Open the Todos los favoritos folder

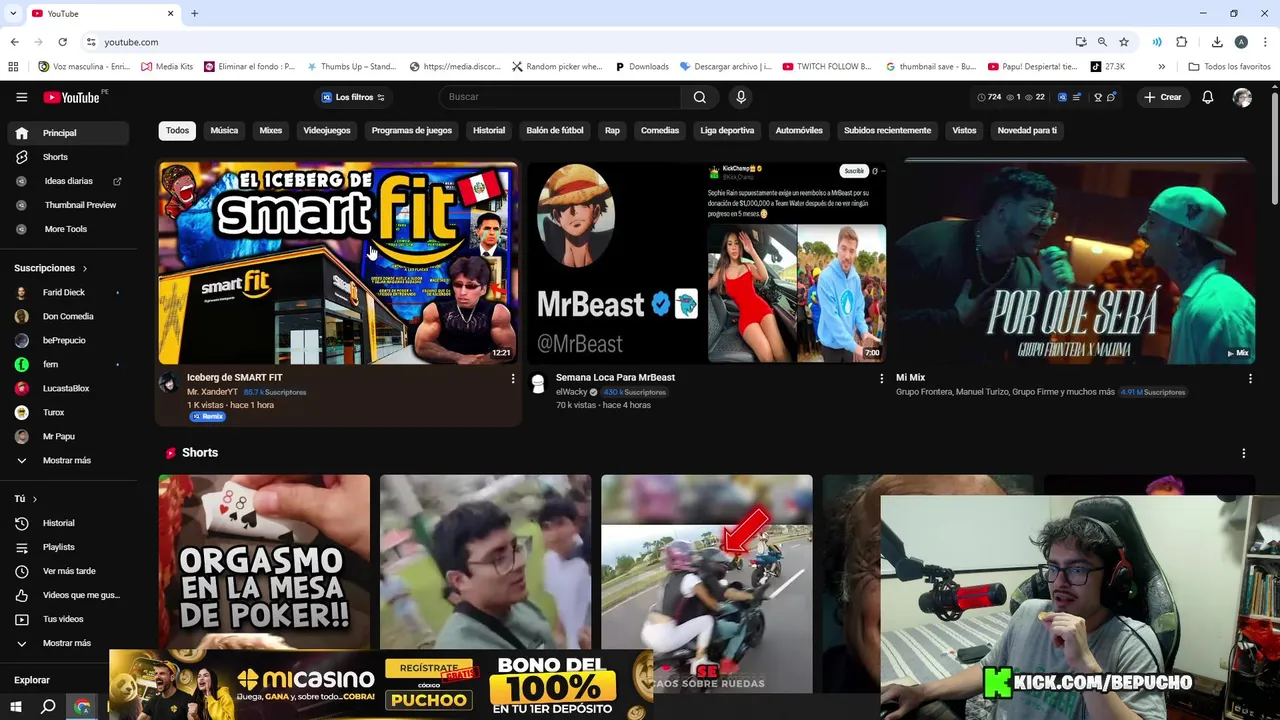coord(1229,67)
